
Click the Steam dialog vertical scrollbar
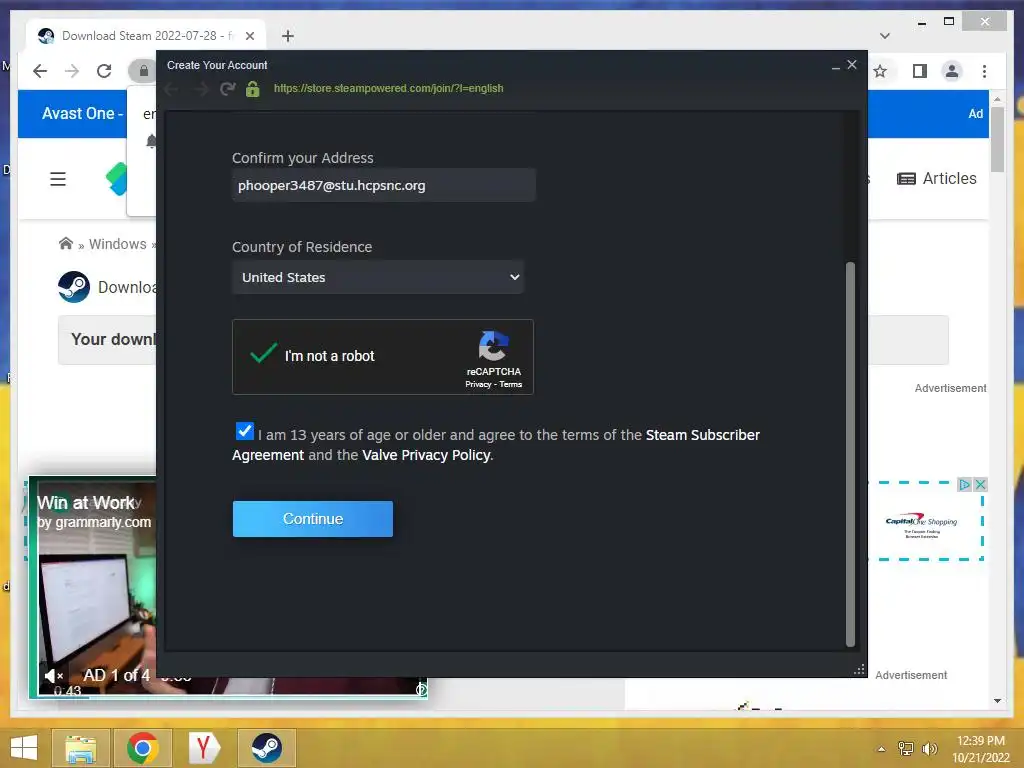[850, 454]
